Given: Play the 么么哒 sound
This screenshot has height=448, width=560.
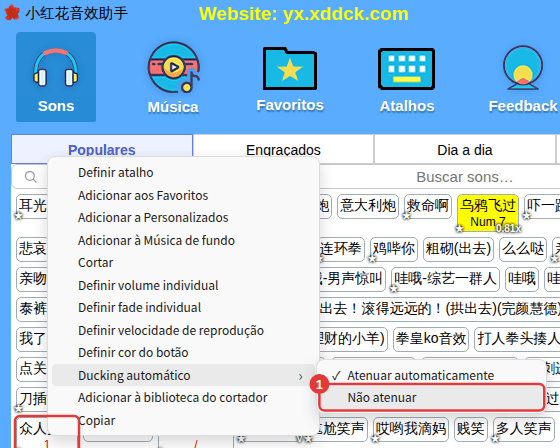Looking at the screenshot, I should (523, 249).
